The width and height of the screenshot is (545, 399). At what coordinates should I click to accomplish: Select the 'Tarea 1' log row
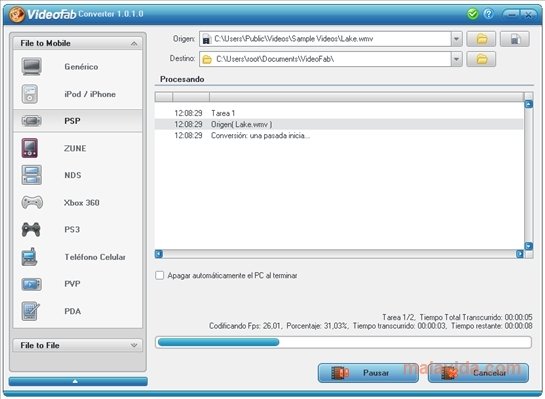coord(339,113)
